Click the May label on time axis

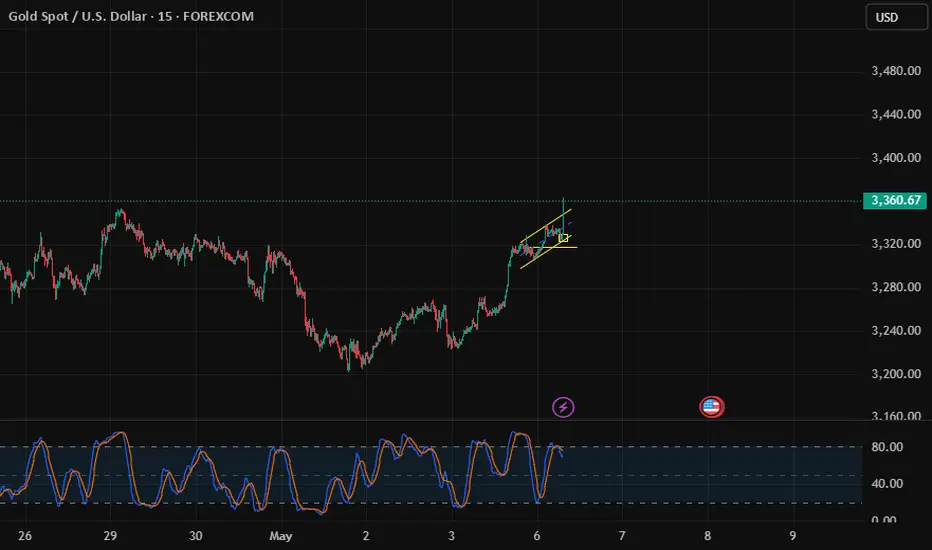(281, 536)
